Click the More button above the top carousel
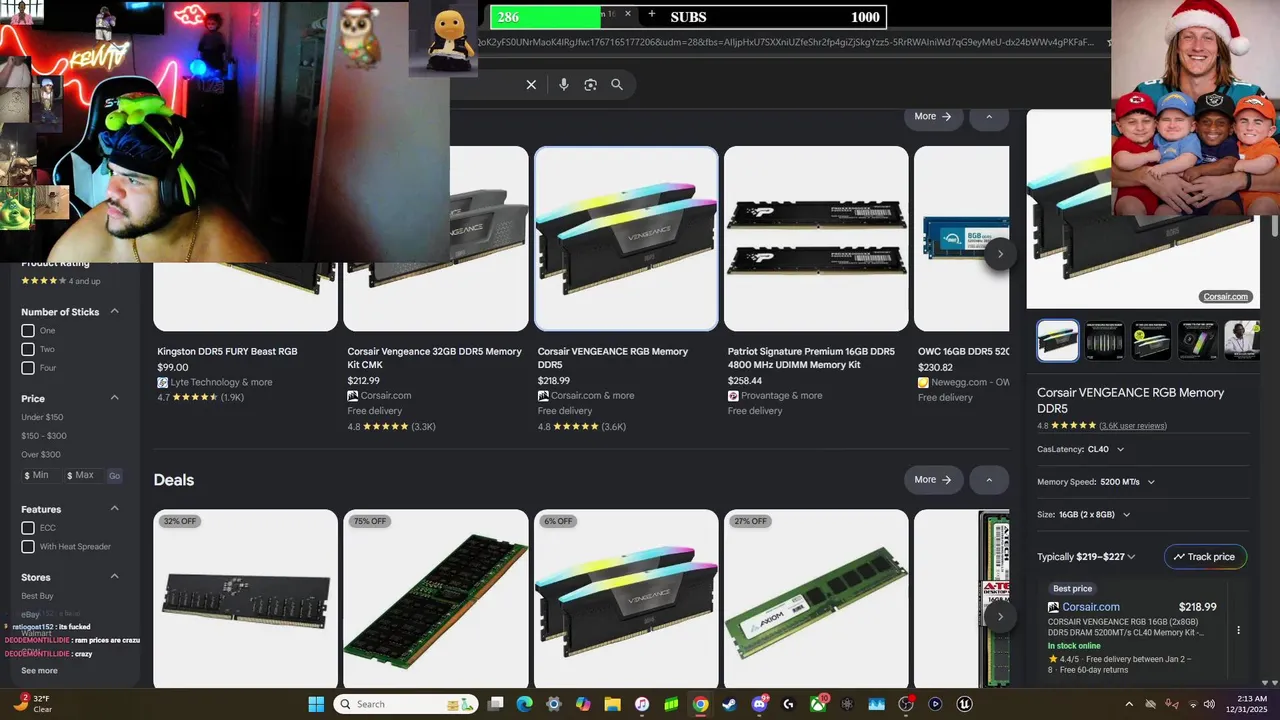Image resolution: width=1280 pixels, height=720 pixels. pyautogui.click(x=933, y=117)
